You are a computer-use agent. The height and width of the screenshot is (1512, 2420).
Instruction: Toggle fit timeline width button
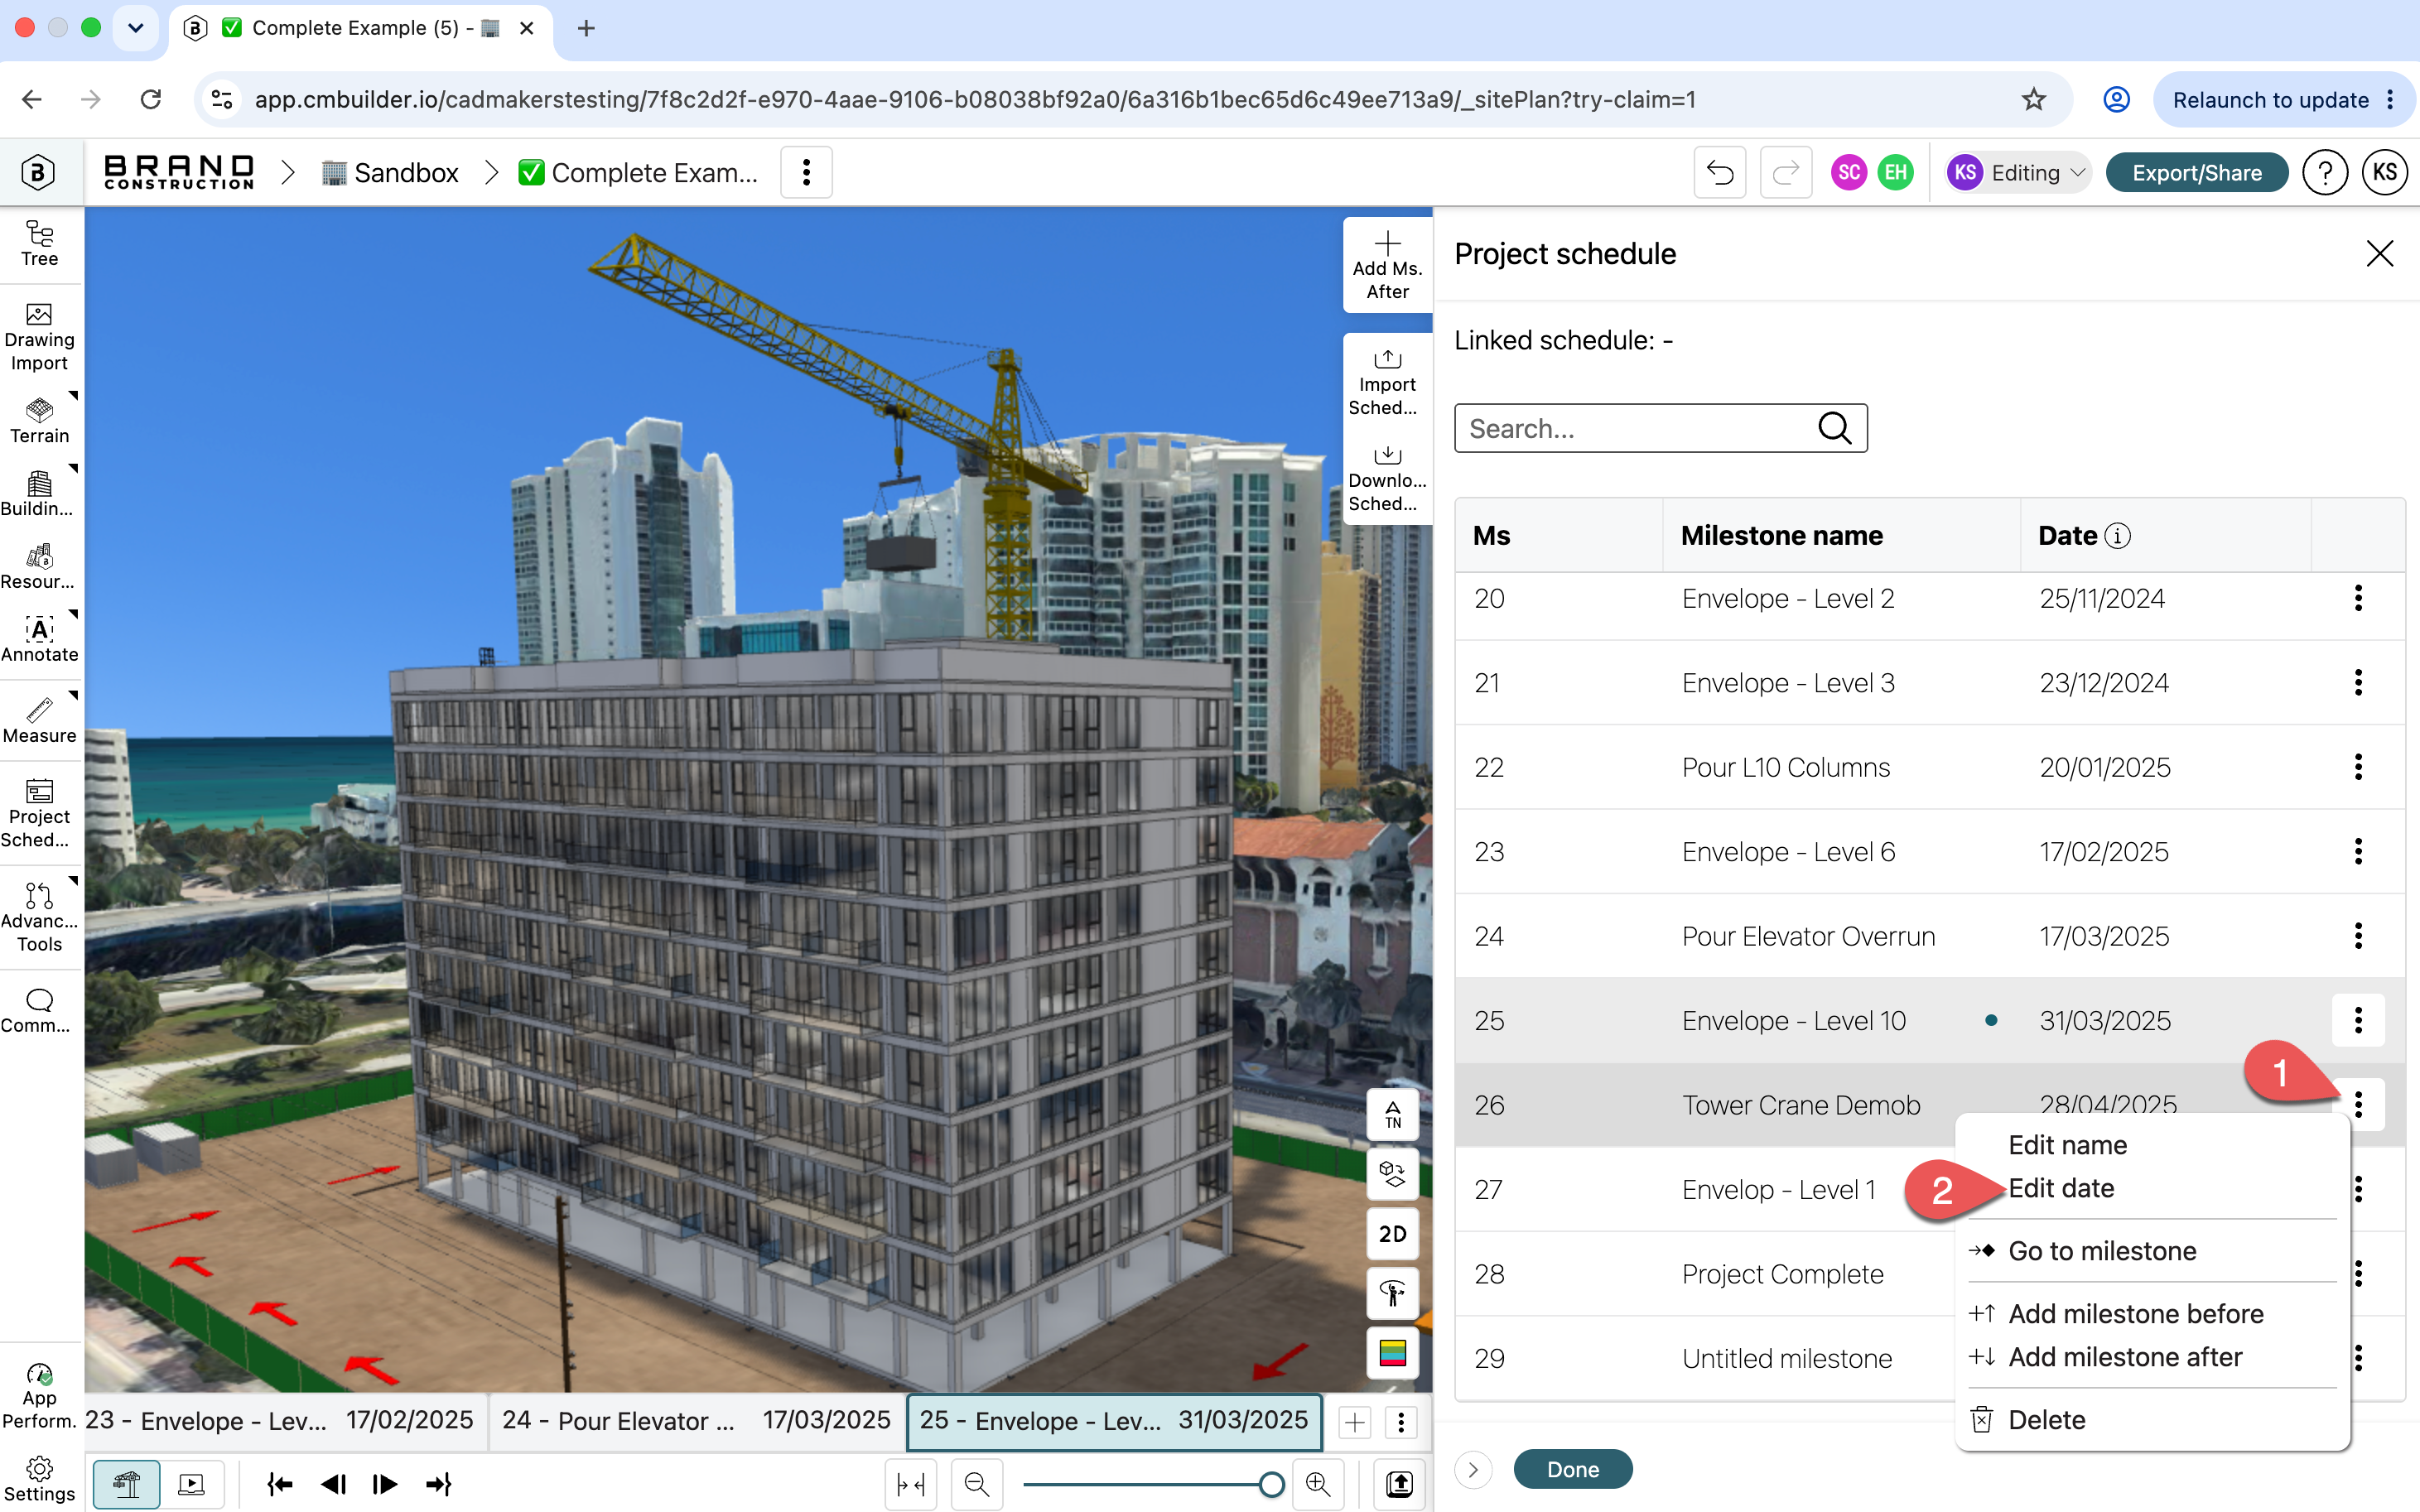[x=910, y=1484]
